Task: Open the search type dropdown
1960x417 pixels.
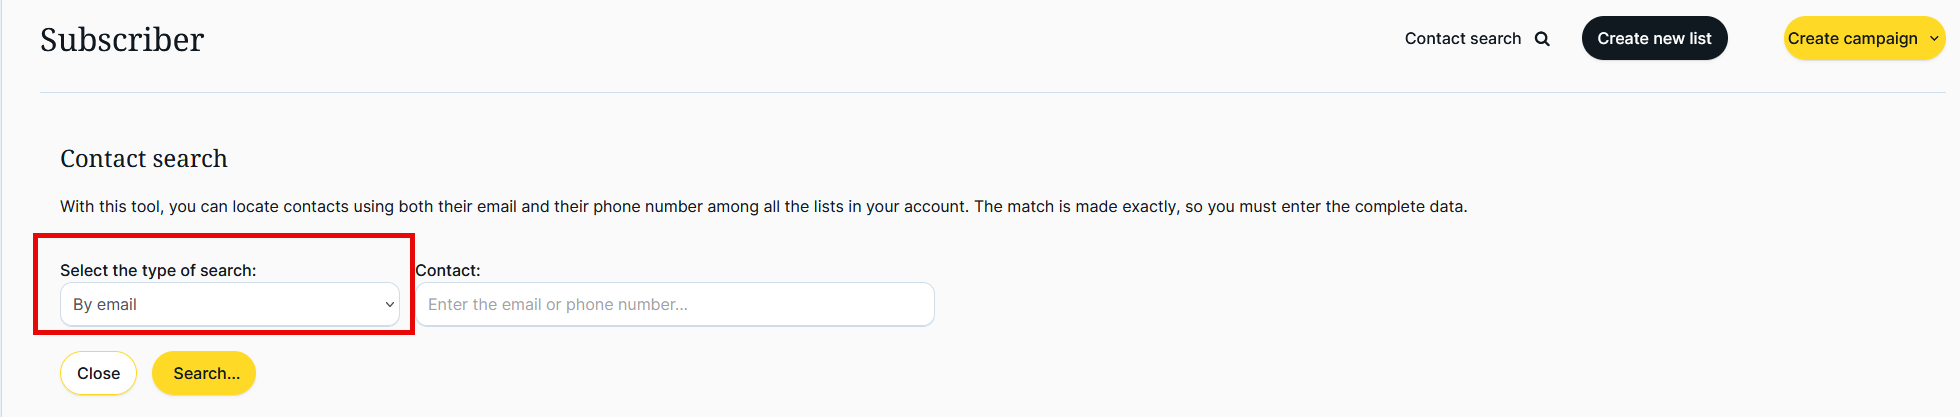Action: tap(229, 304)
